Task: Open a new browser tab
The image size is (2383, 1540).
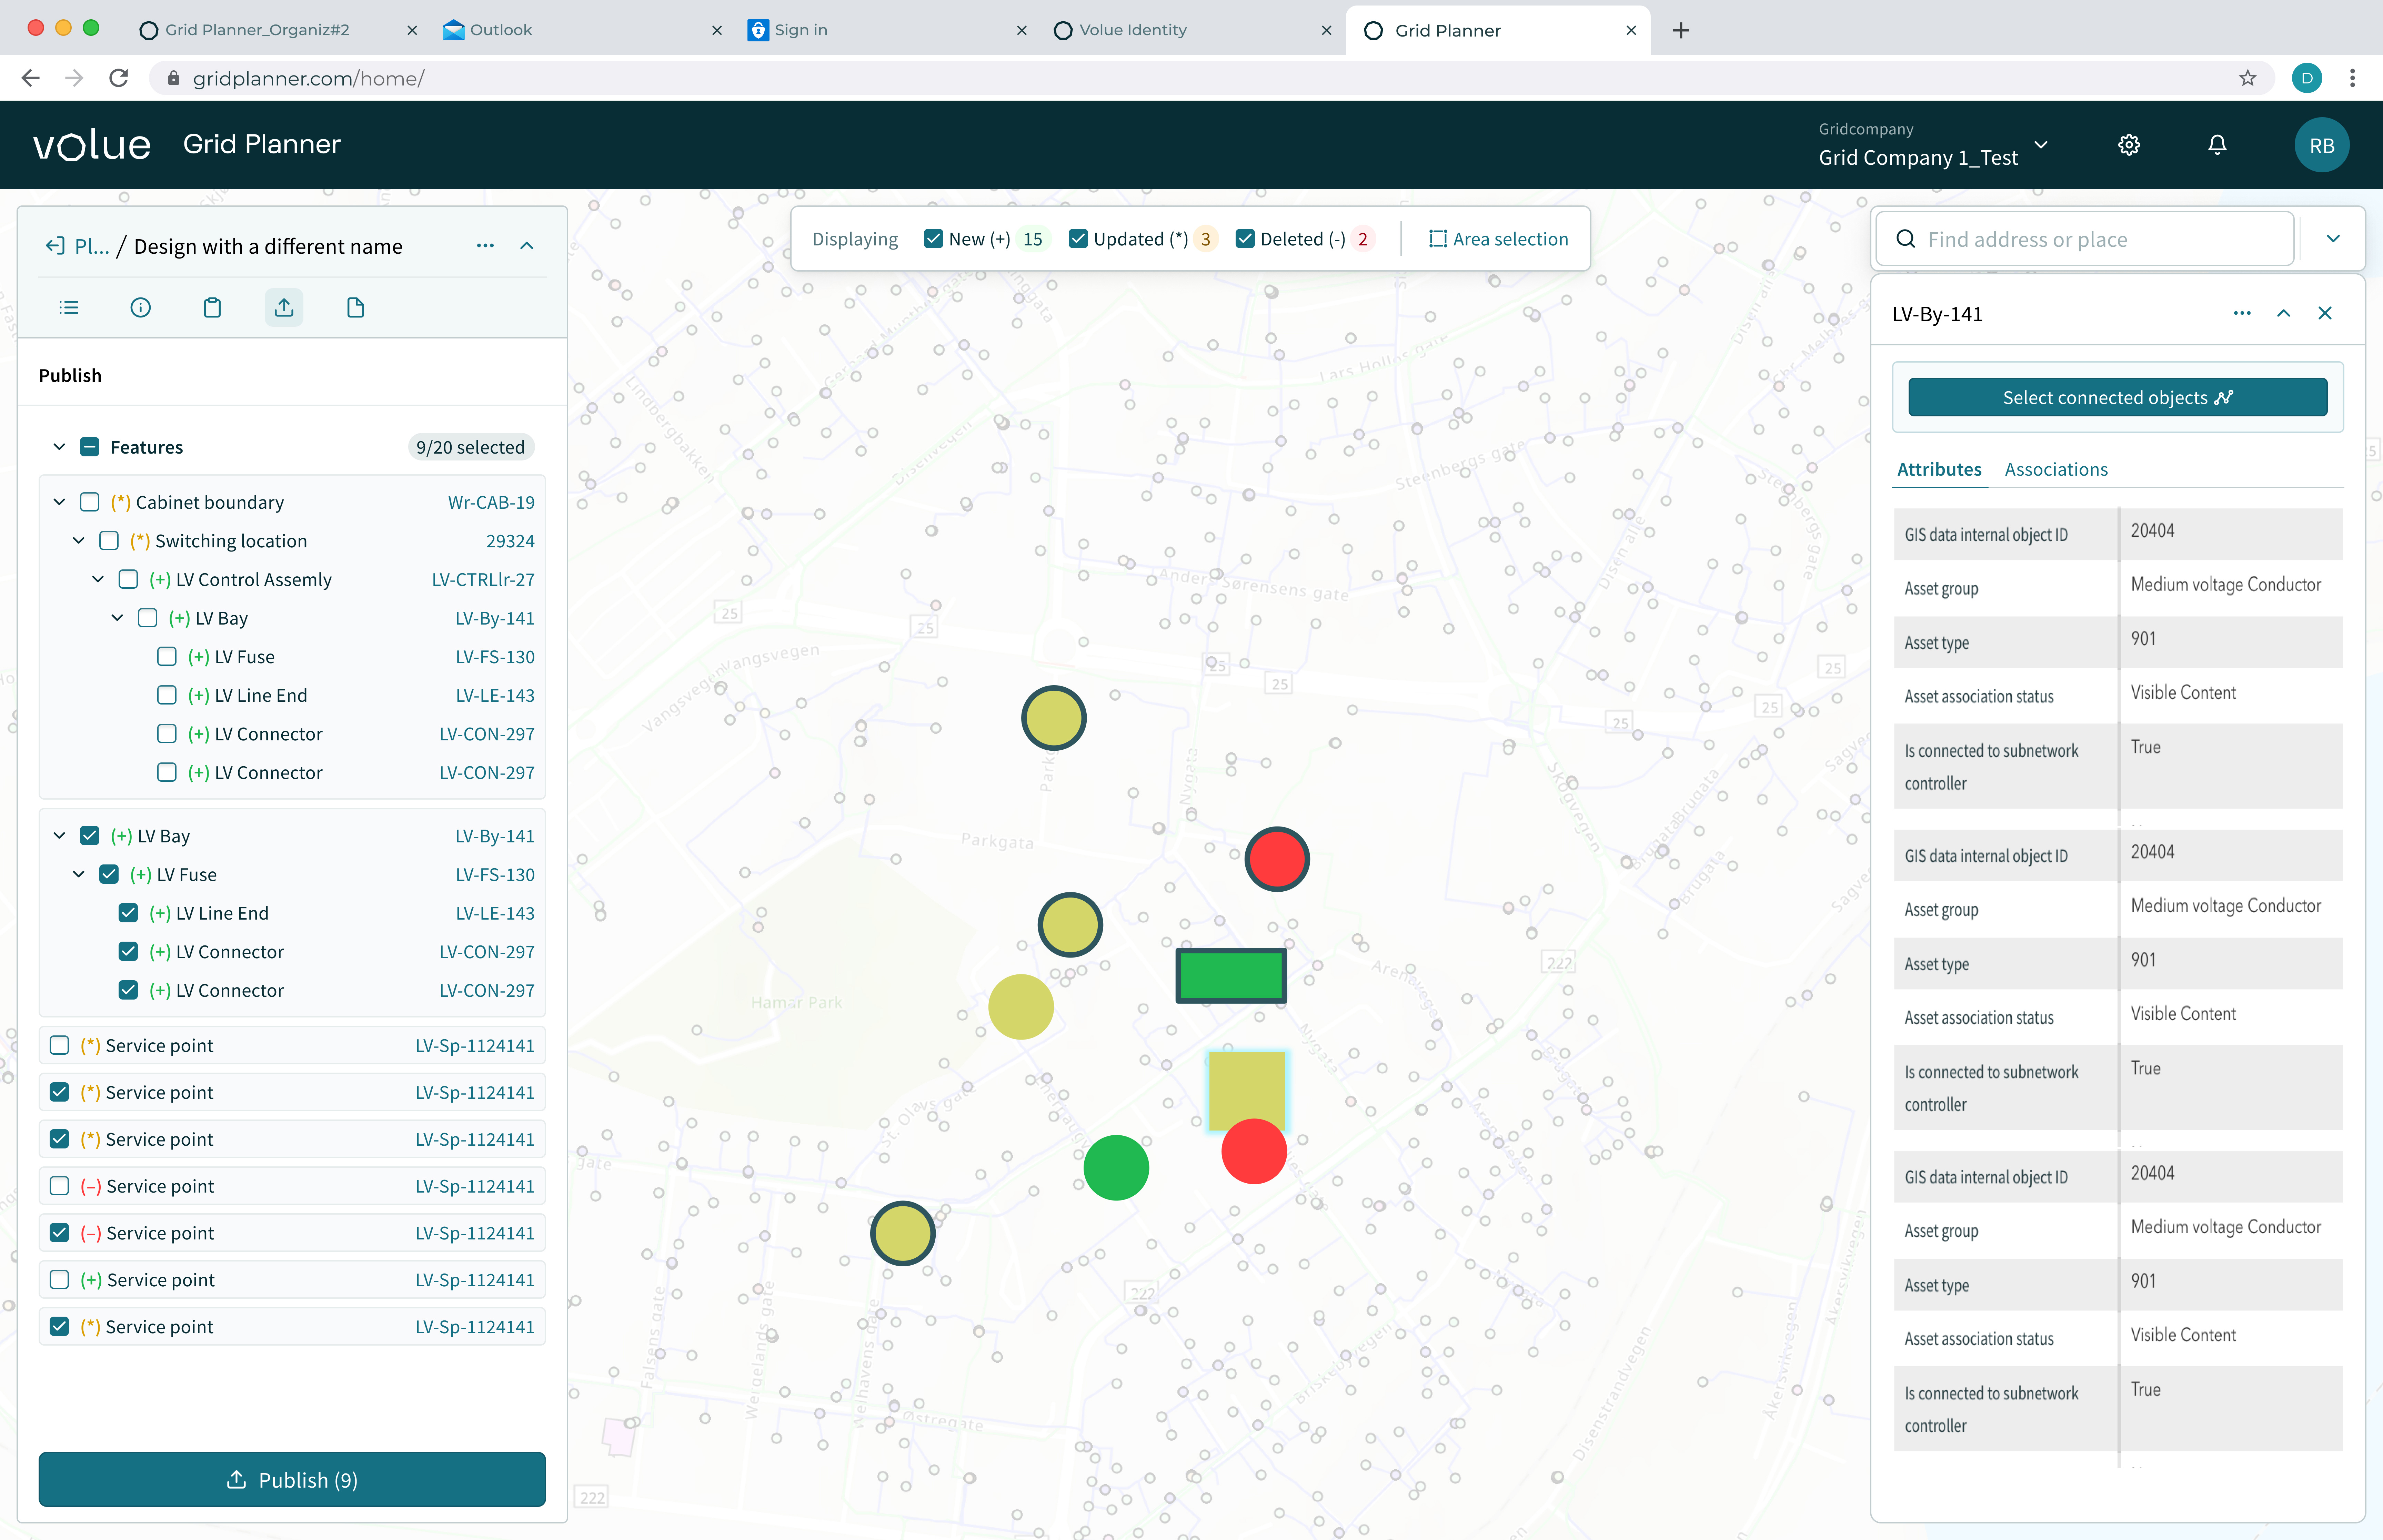Action: pos(1681,30)
